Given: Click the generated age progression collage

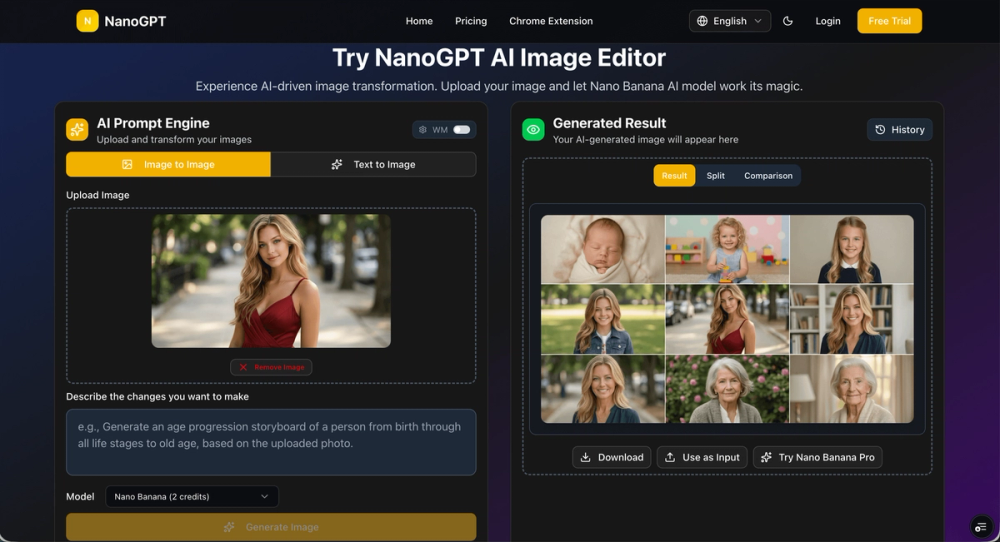Looking at the screenshot, I should coord(727,319).
